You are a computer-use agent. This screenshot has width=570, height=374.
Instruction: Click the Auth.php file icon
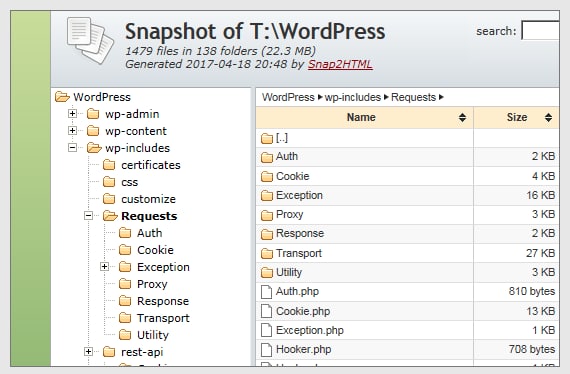click(266, 292)
